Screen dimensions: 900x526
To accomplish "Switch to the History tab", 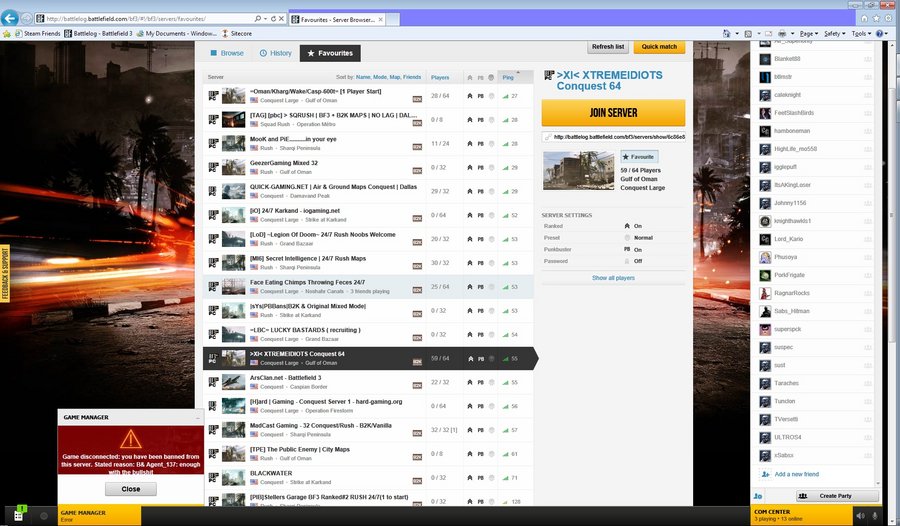I will point(275,53).
